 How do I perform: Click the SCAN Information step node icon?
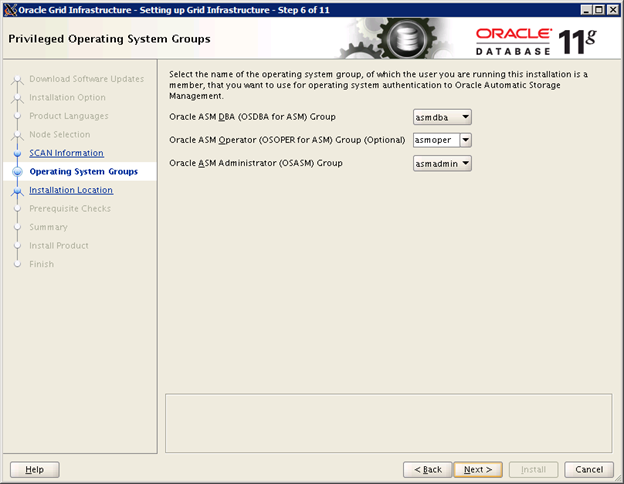[x=17, y=153]
